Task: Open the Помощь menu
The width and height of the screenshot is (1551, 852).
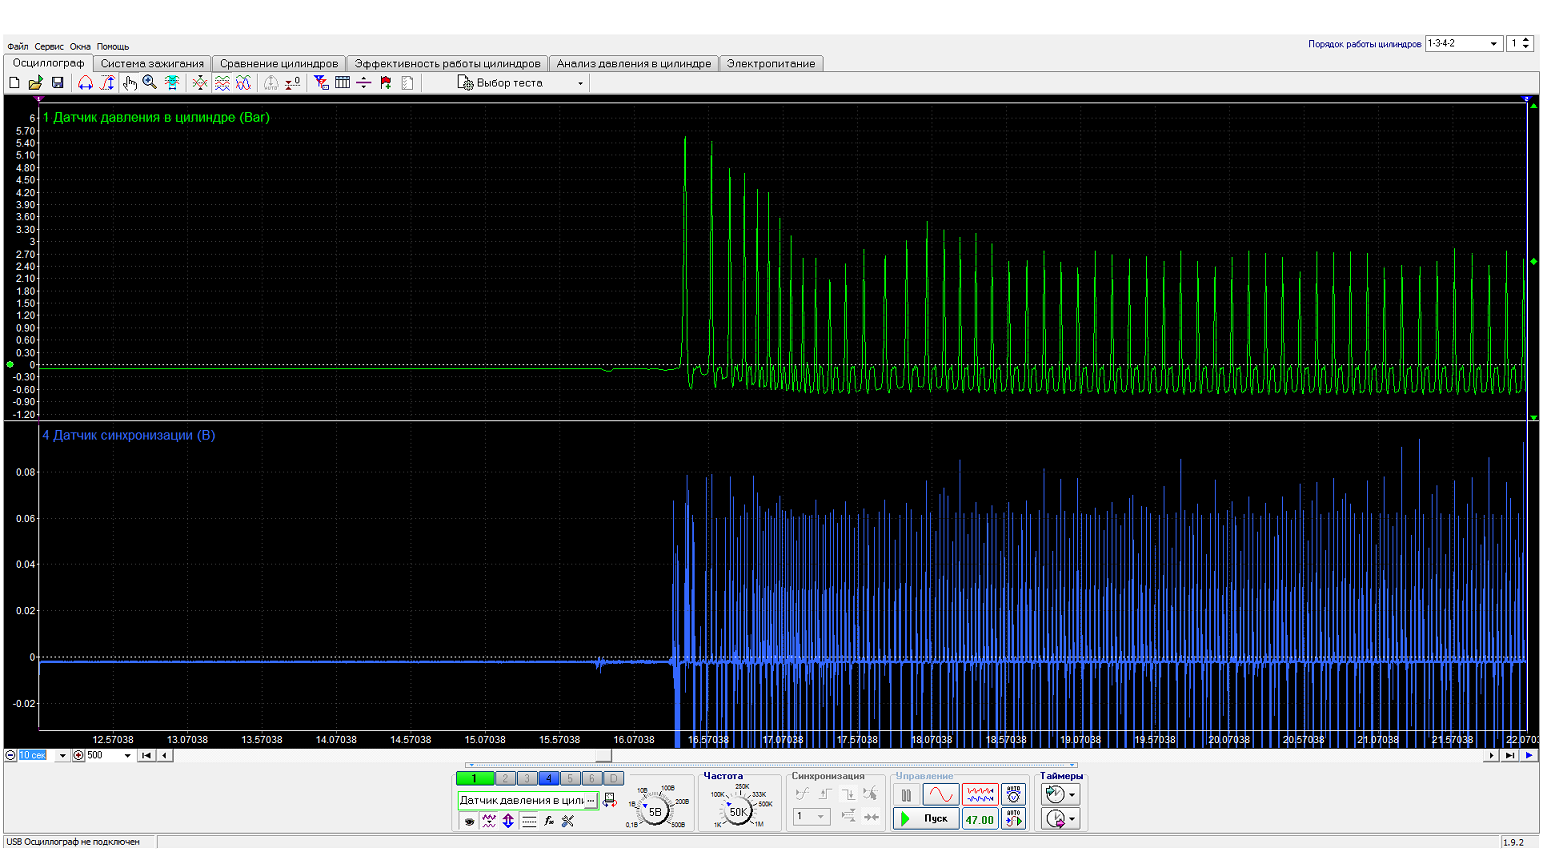Action: [113, 46]
